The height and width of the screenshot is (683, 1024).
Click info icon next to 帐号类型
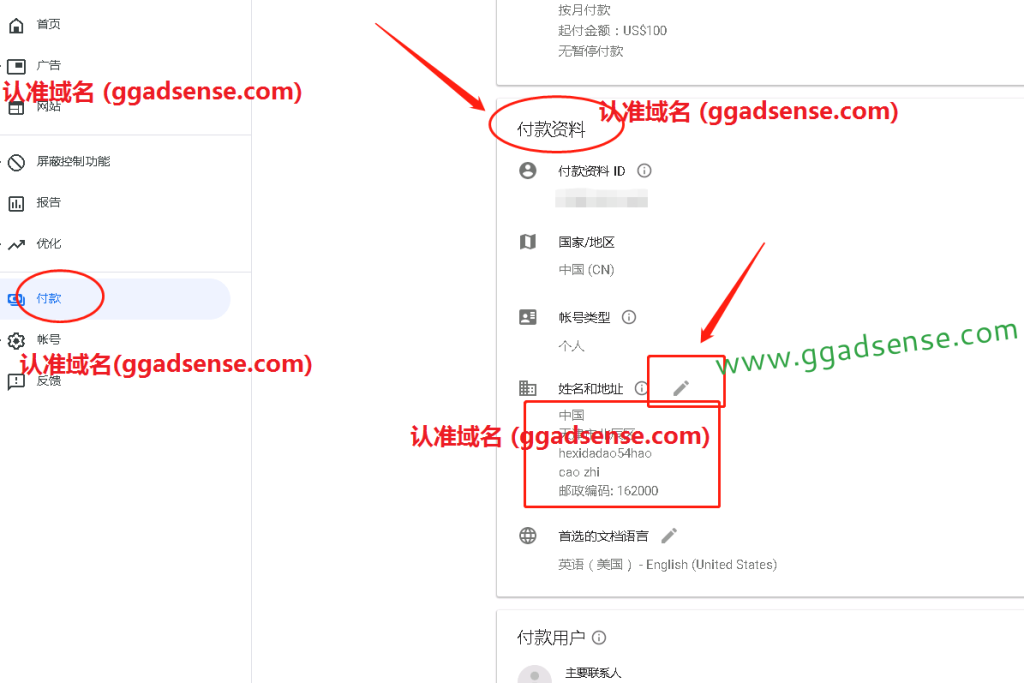[x=629, y=317]
